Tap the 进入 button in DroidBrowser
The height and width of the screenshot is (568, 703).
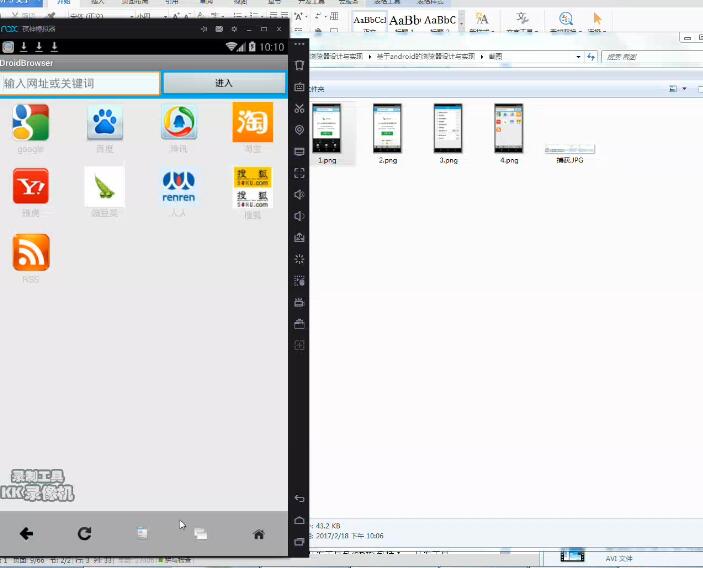[x=224, y=83]
